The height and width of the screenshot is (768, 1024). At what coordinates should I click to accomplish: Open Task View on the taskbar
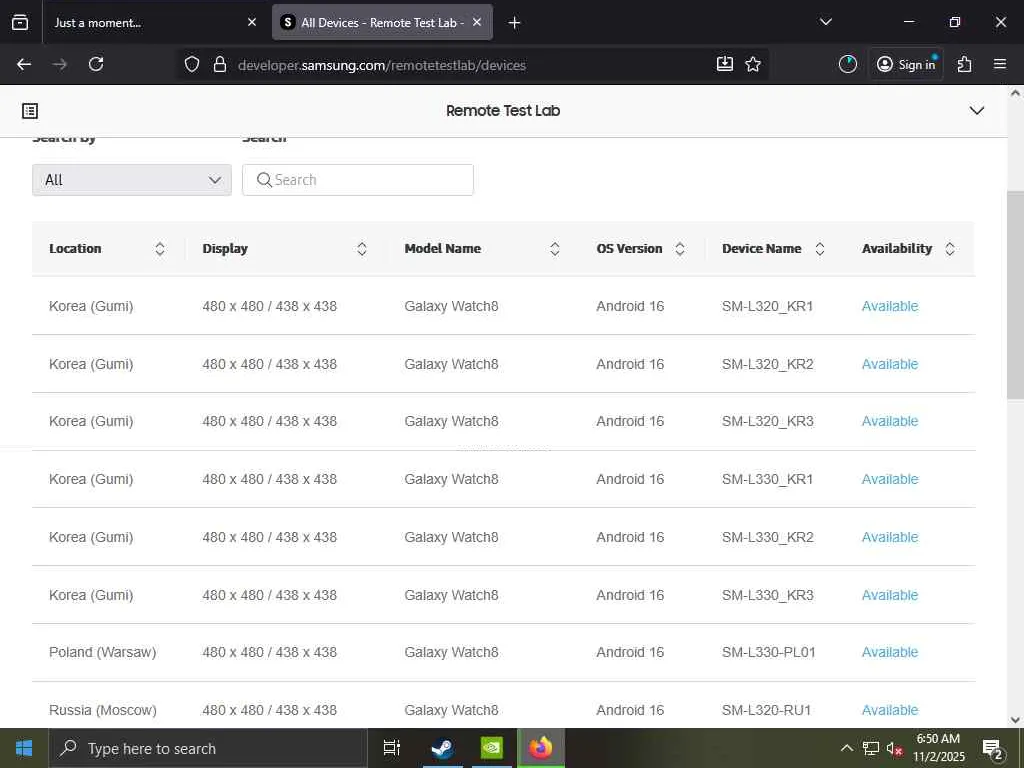point(391,748)
